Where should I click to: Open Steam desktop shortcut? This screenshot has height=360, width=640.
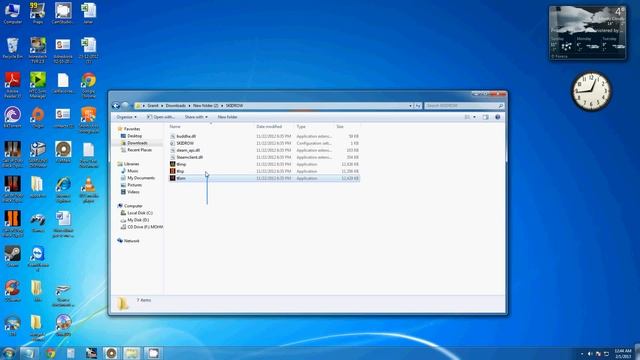(x=12, y=256)
